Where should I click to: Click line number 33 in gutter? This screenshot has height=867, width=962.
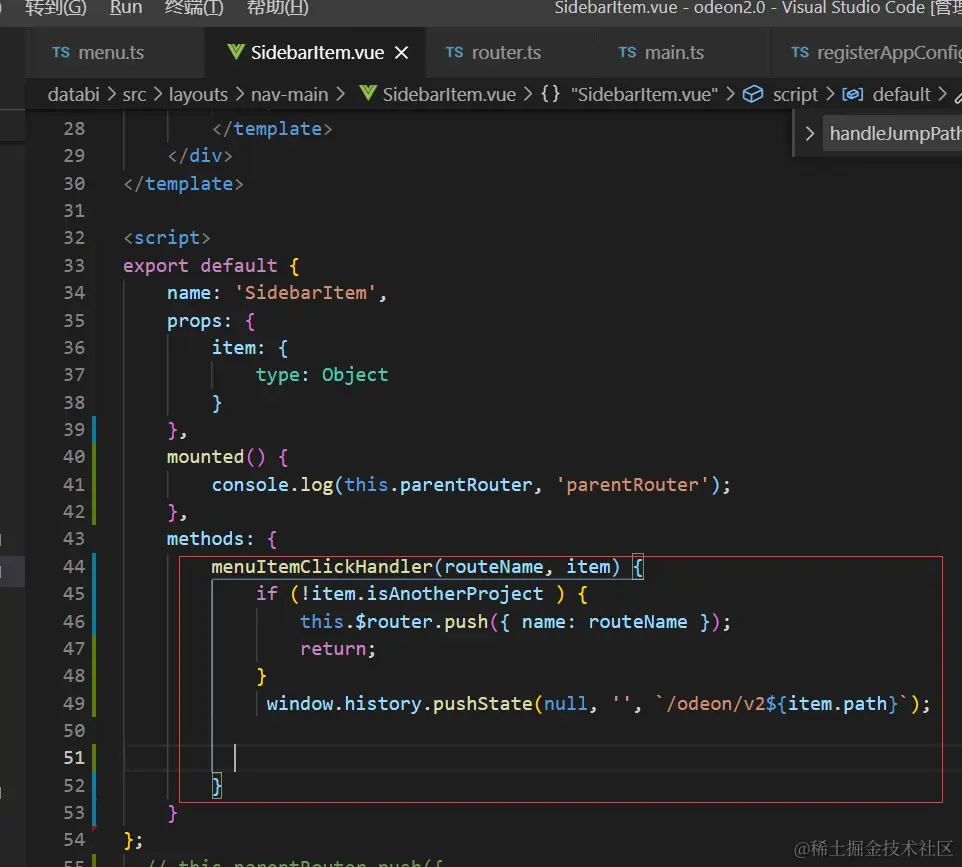click(x=74, y=266)
